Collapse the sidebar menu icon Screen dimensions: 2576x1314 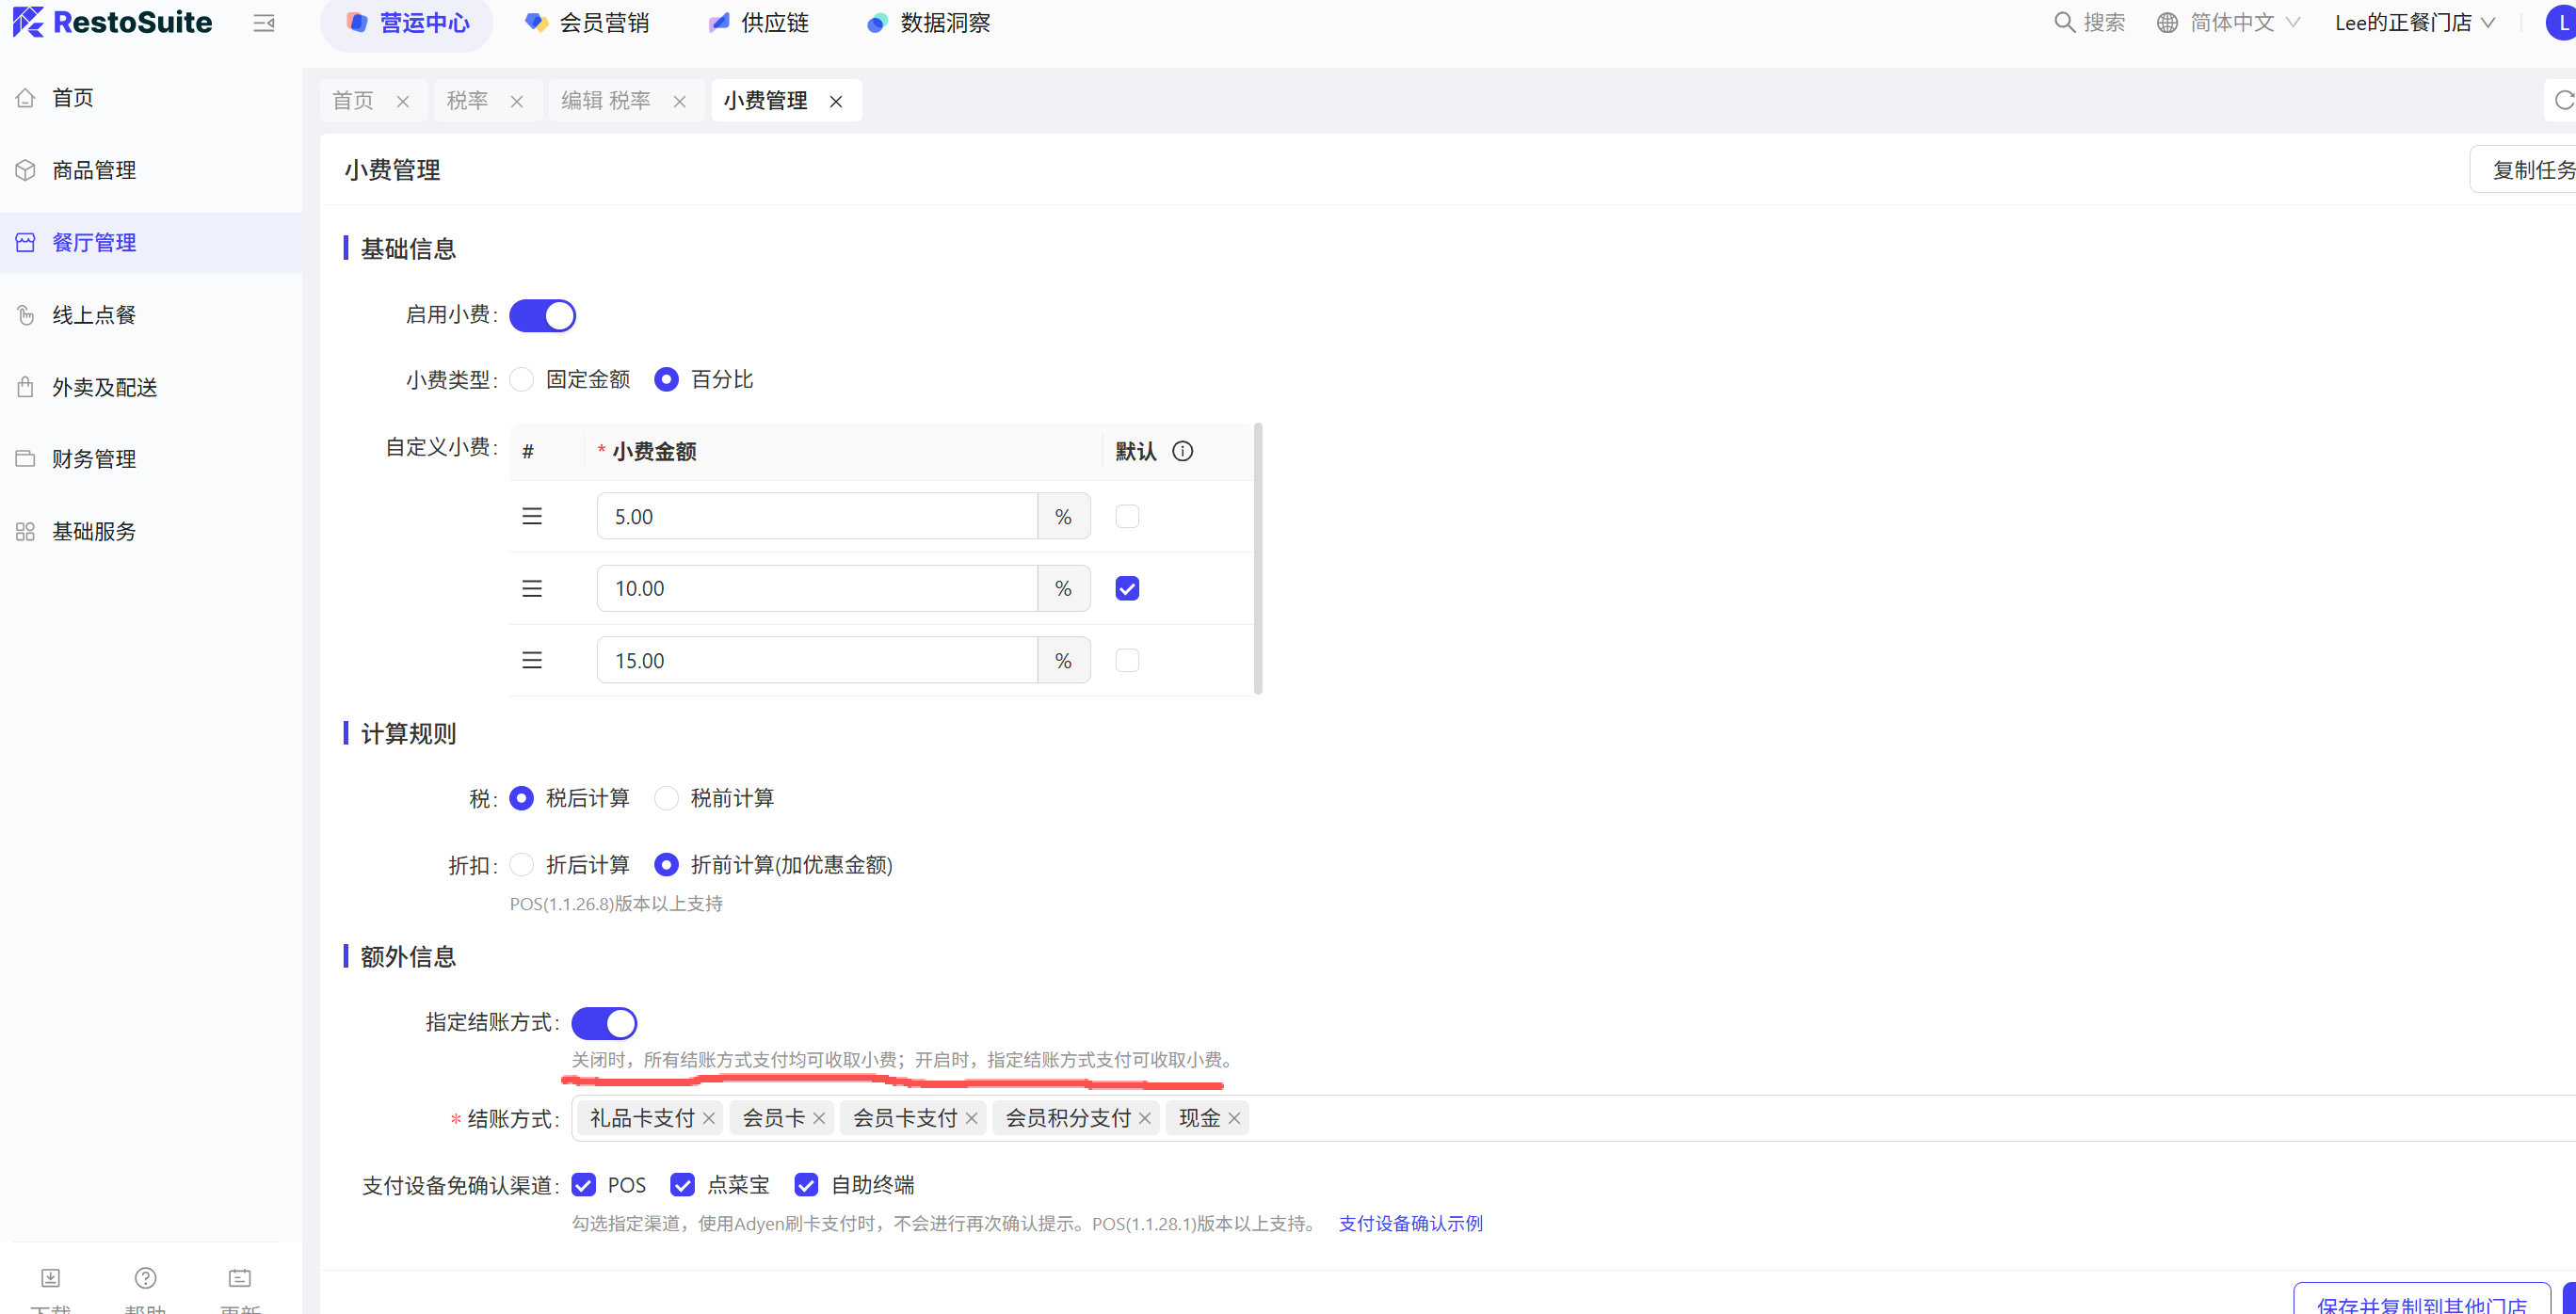(x=264, y=23)
